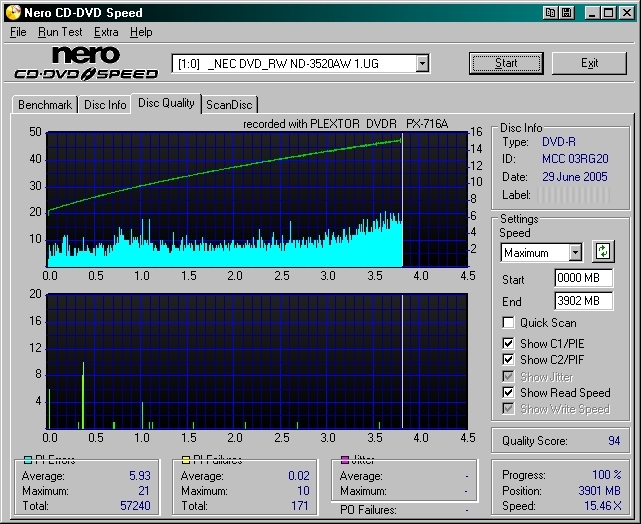Open the File menu
The image size is (641, 524).
point(18,32)
